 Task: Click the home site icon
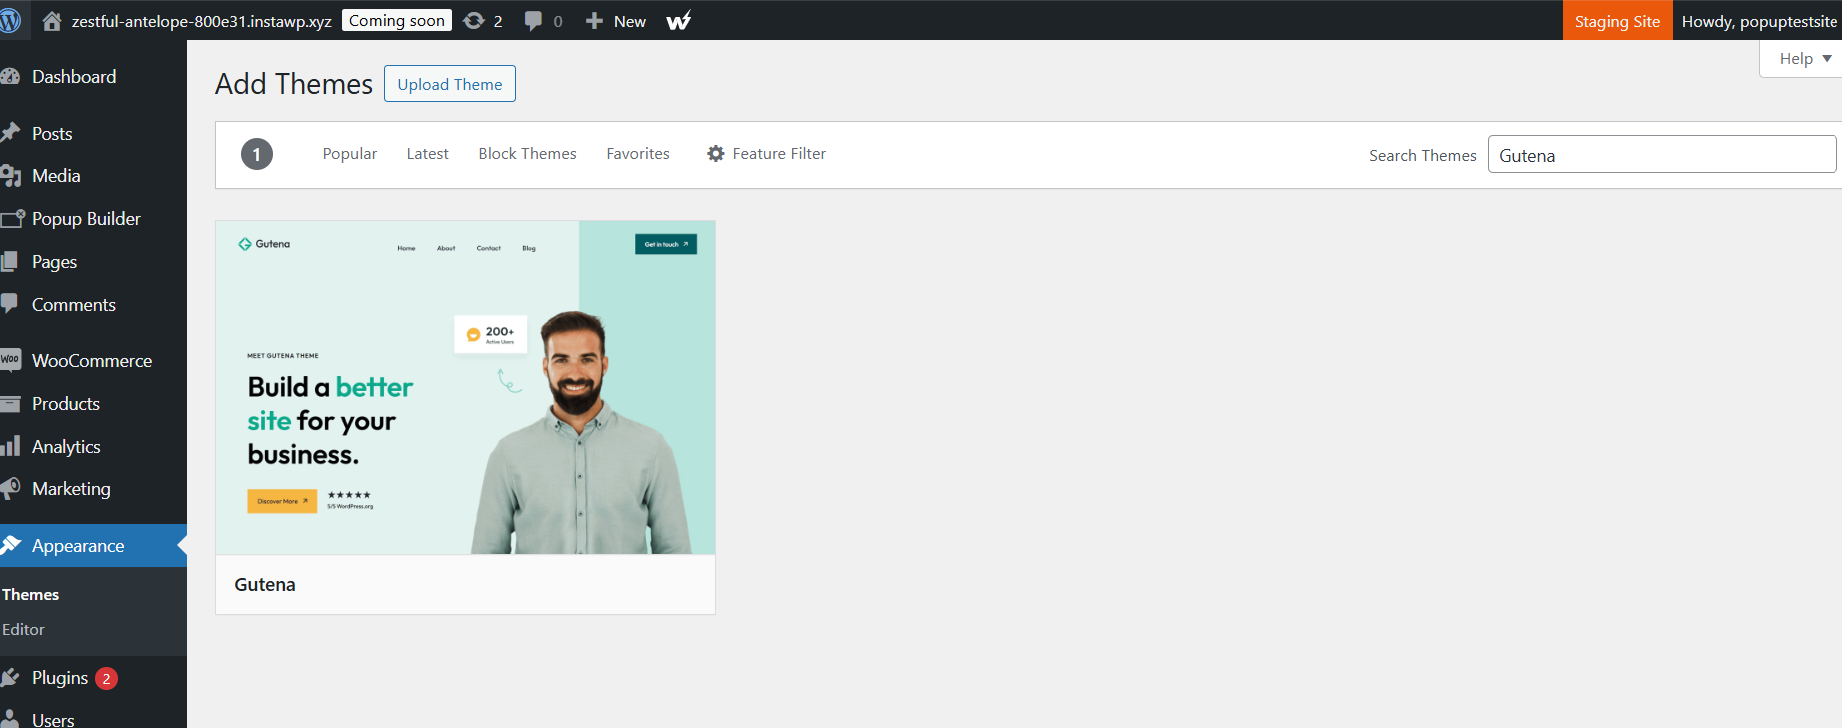click(x=52, y=21)
